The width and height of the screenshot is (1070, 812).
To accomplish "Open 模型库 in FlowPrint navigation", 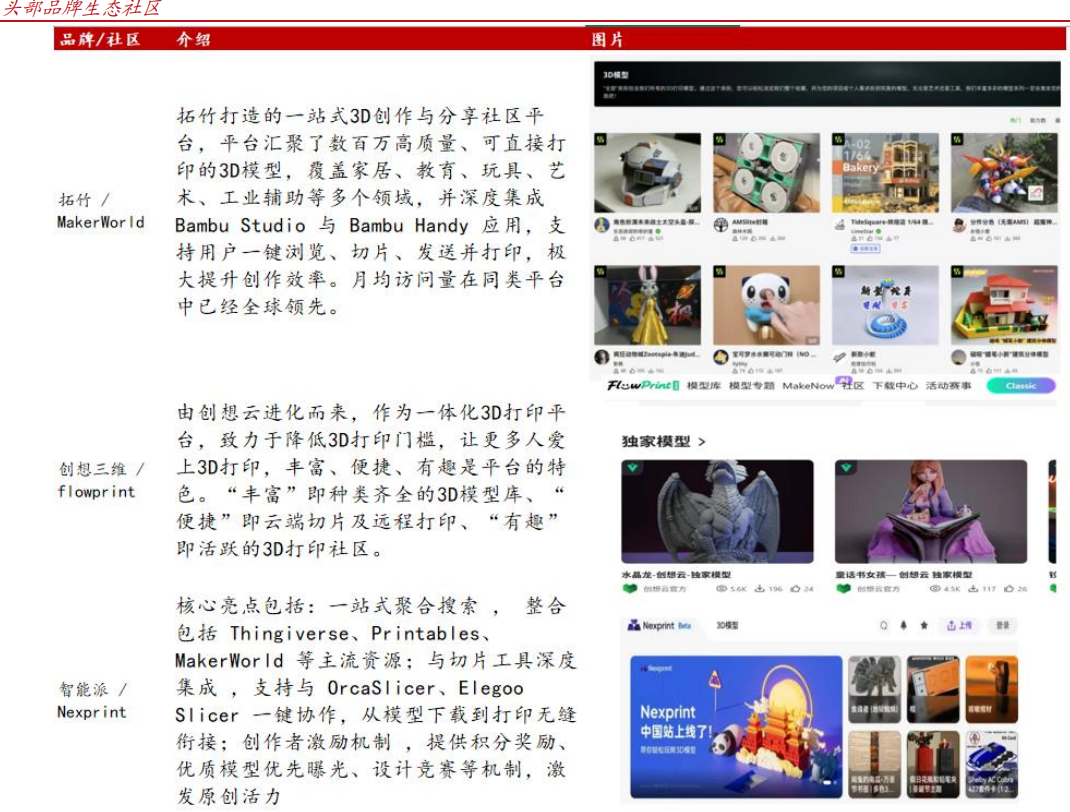I will tap(703, 386).
